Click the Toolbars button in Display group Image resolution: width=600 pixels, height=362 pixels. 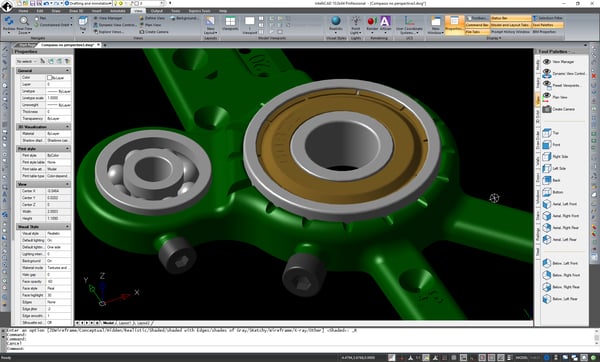477,18
